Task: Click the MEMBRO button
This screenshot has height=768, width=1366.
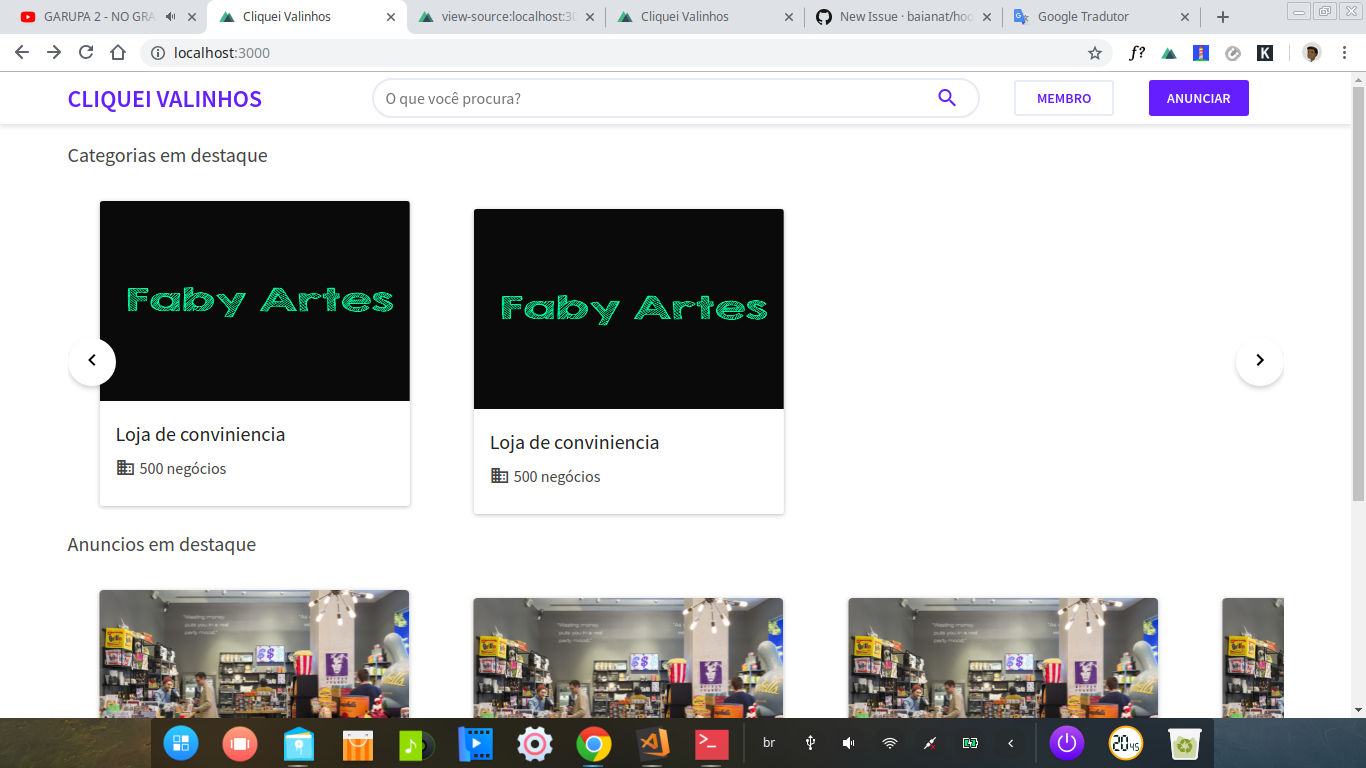Action: click(1063, 97)
